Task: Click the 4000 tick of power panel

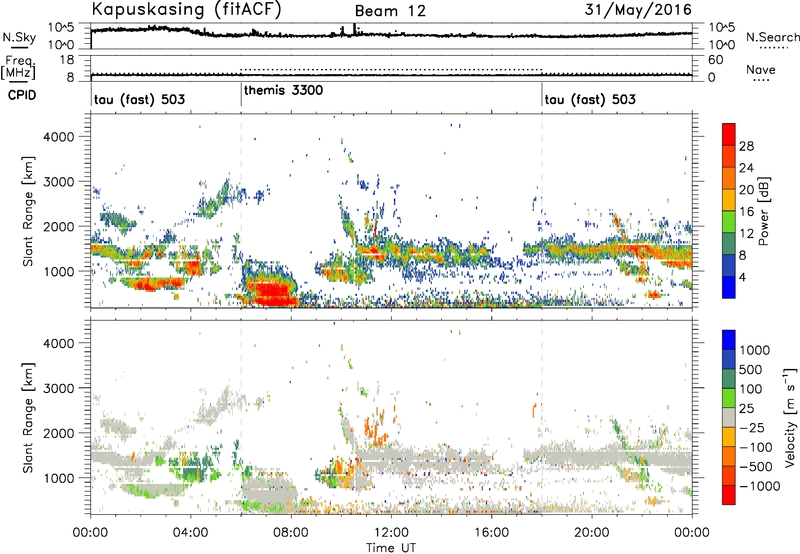Action: (x=59, y=137)
